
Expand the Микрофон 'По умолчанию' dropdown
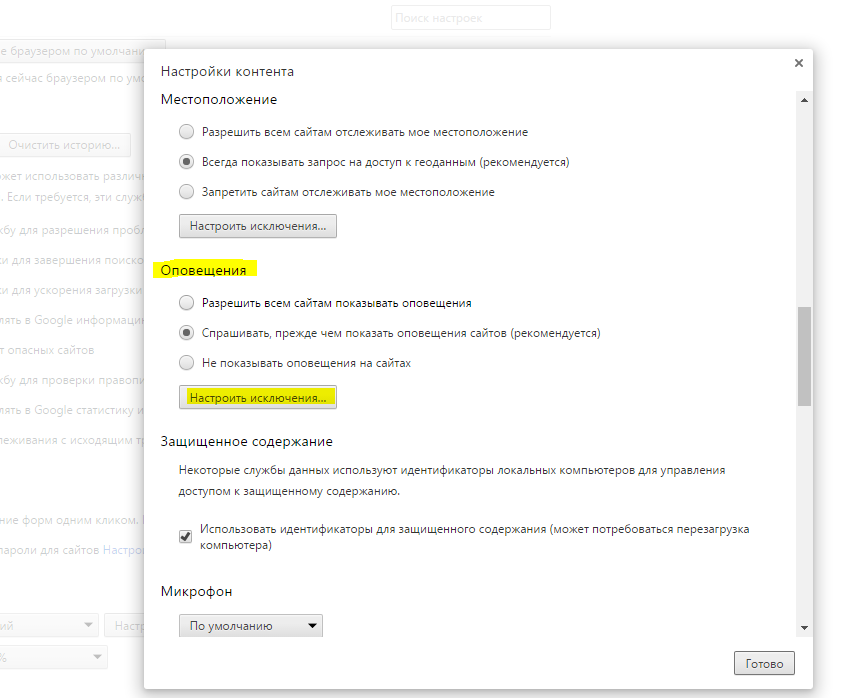point(250,627)
